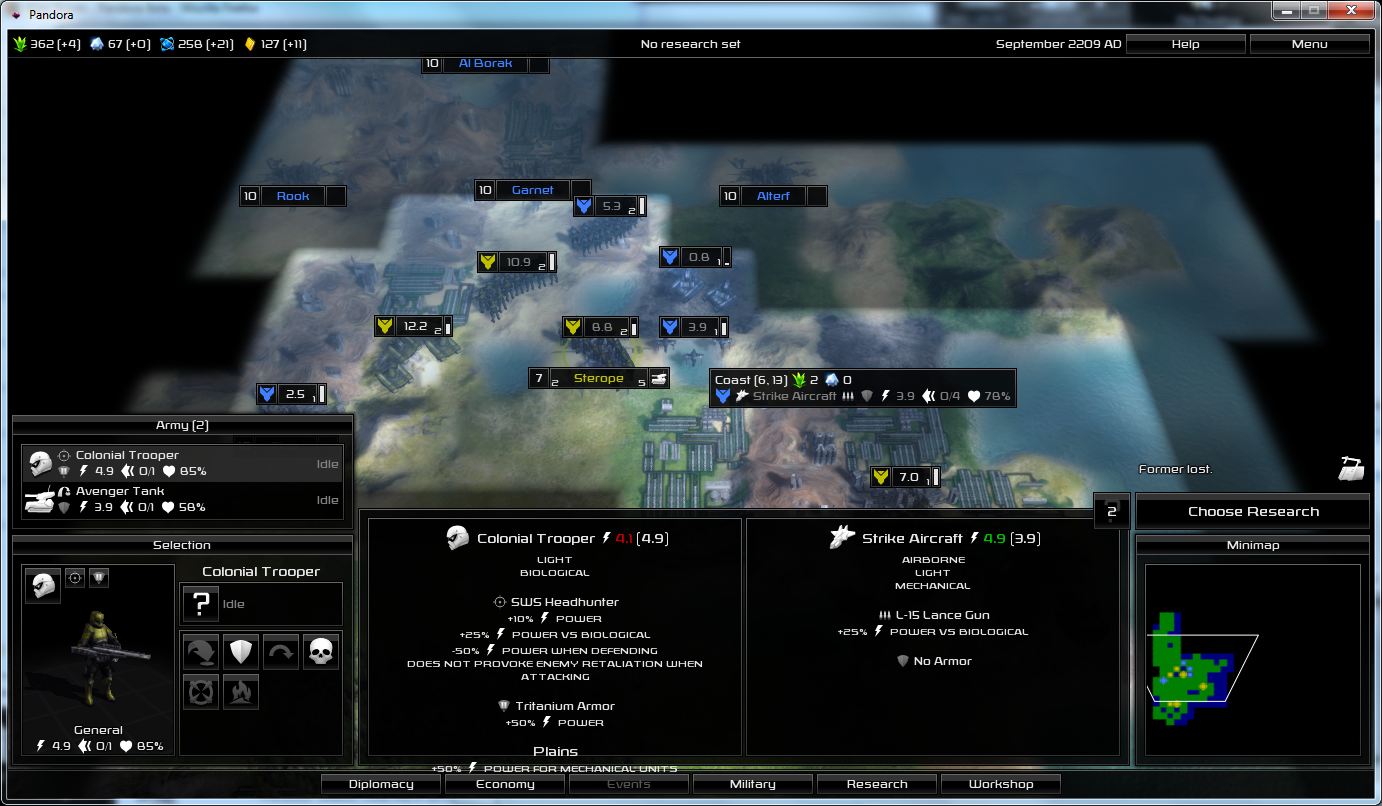Screen dimensions: 1382x806
Task: Click the "No research set" status text
Action: [x=691, y=44]
